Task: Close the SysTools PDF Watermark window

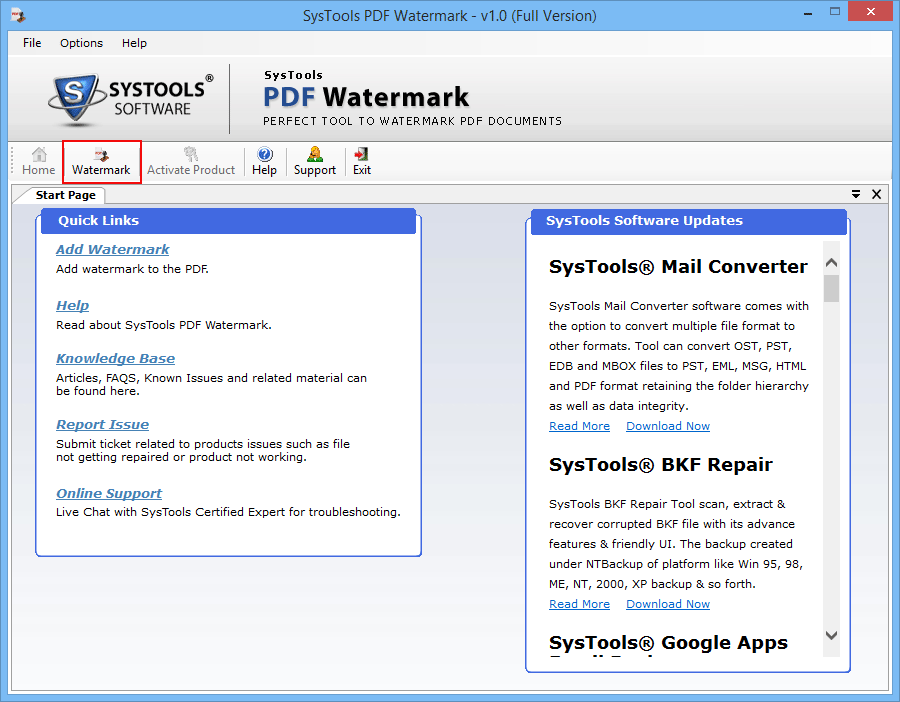Action: click(871, 11)
